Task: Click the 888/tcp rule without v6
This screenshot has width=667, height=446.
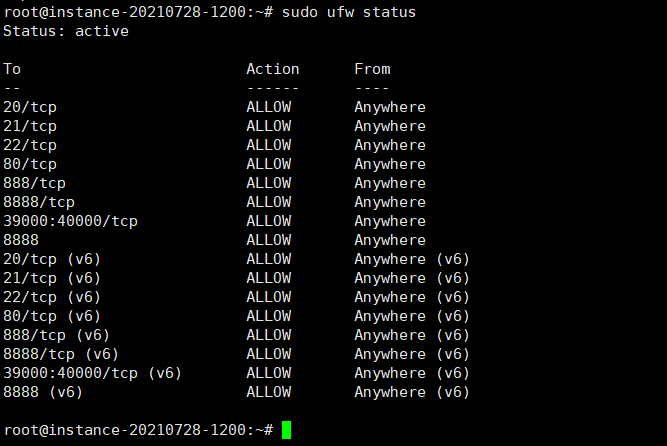Action: (x=34, y=183)
